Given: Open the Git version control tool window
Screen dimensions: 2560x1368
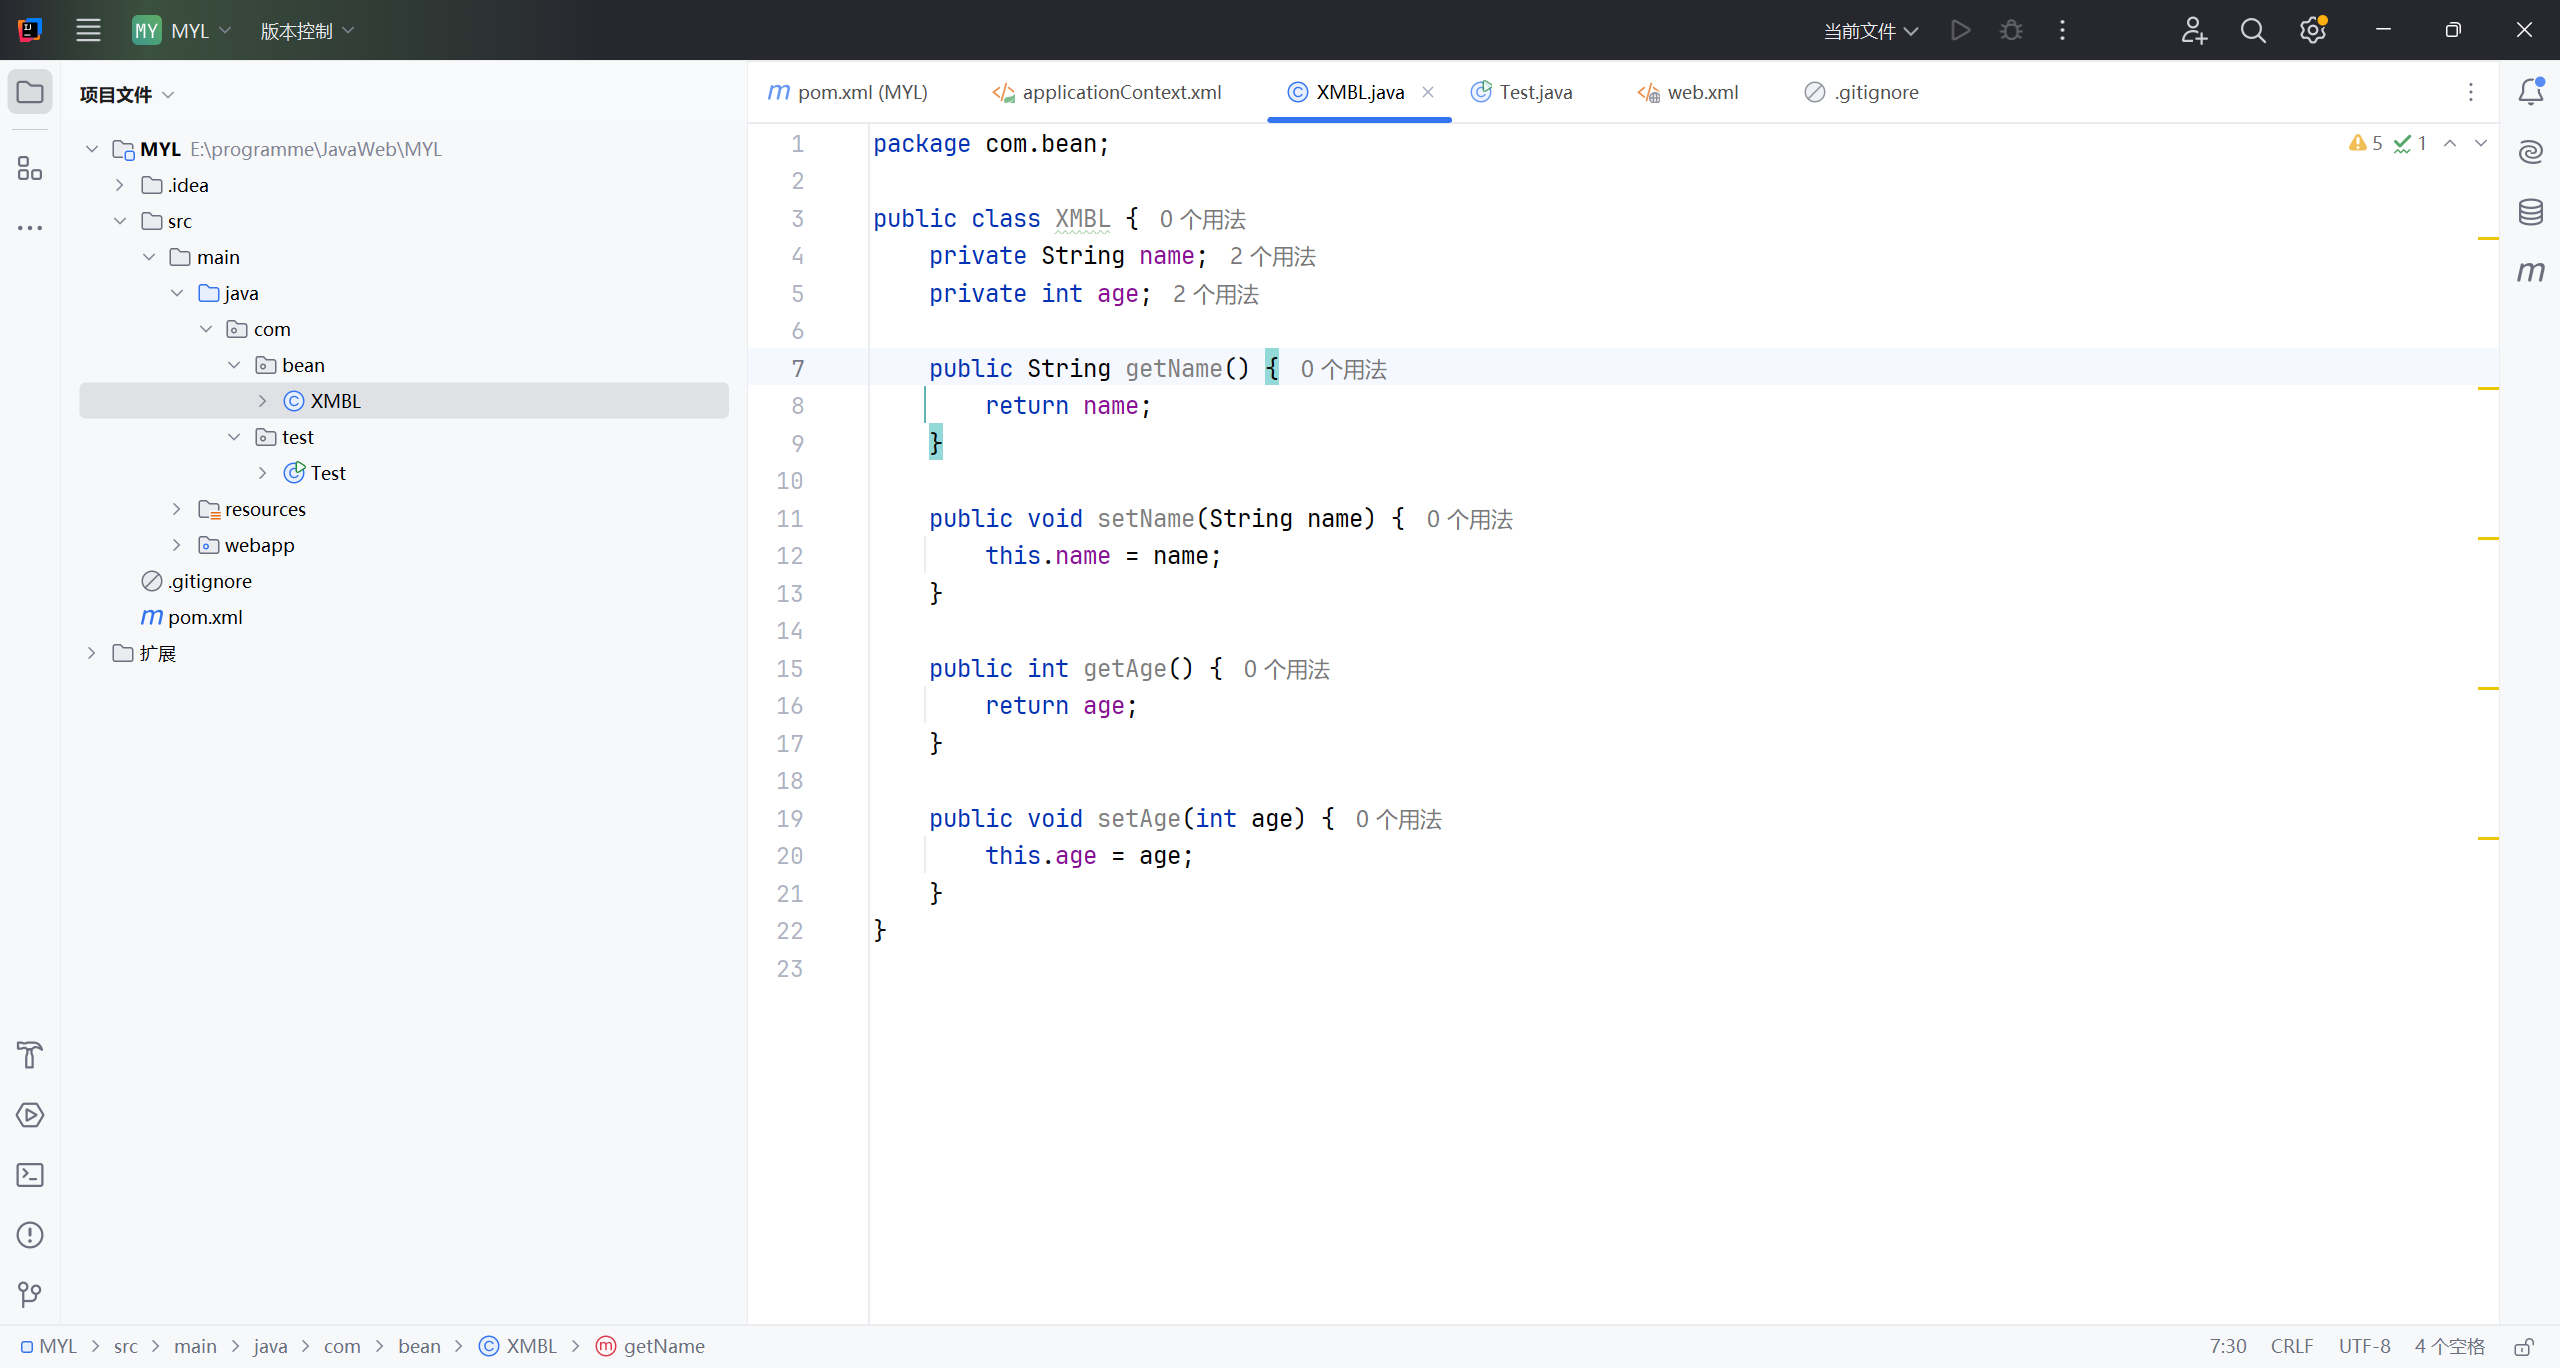Looking at the screenshot, I should (30, 1295).
